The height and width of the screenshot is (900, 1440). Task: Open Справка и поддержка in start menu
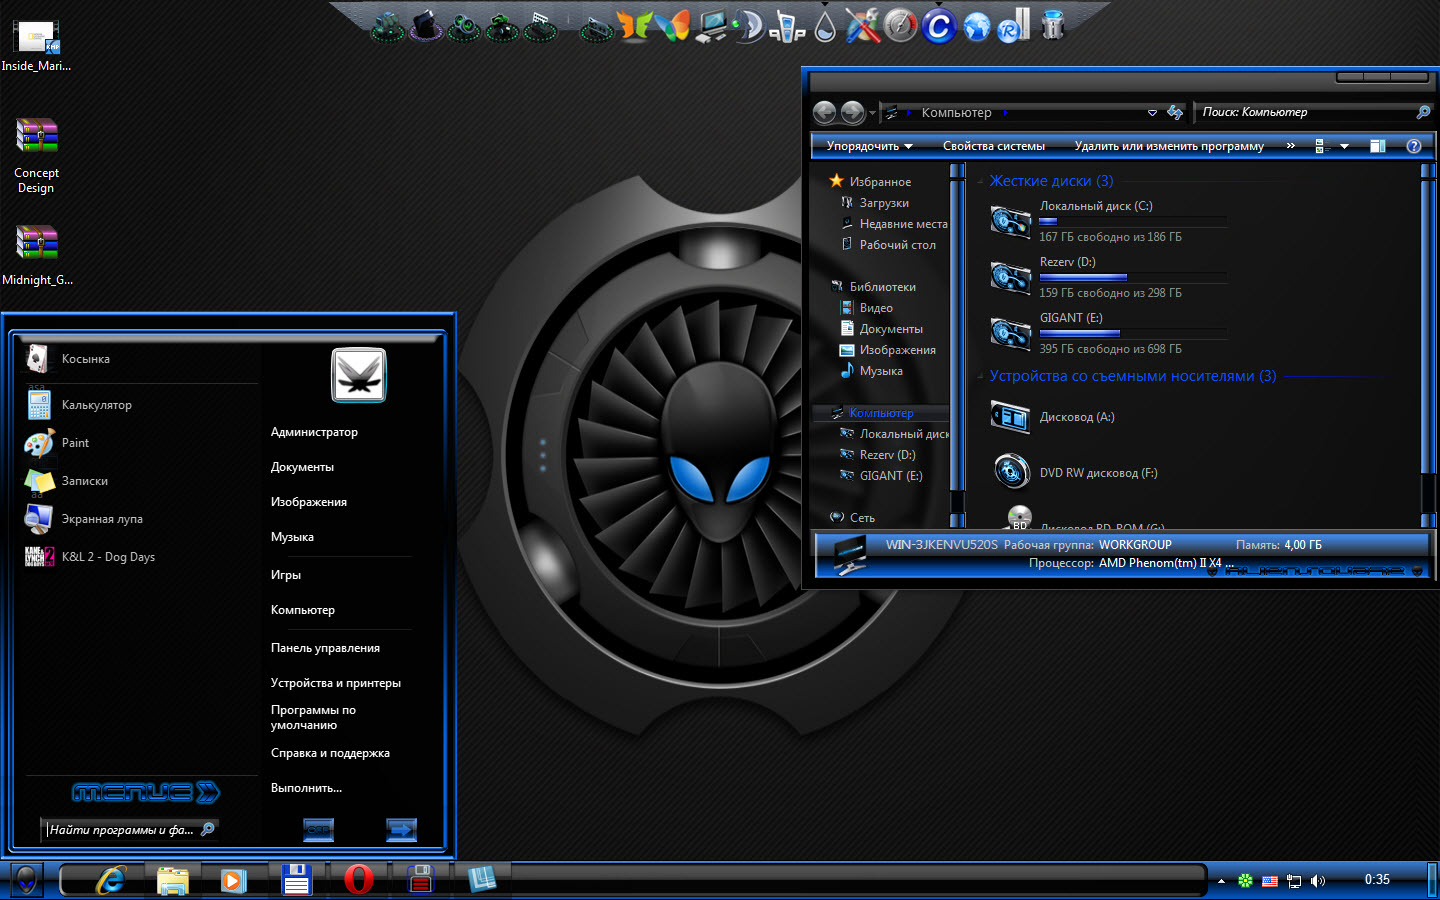click(x=330, y=753)
